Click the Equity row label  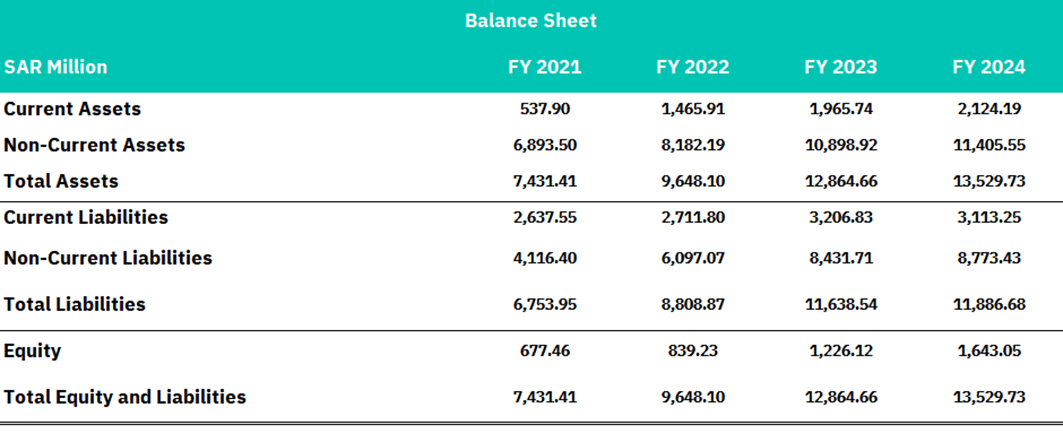click(x=33, y=351)
